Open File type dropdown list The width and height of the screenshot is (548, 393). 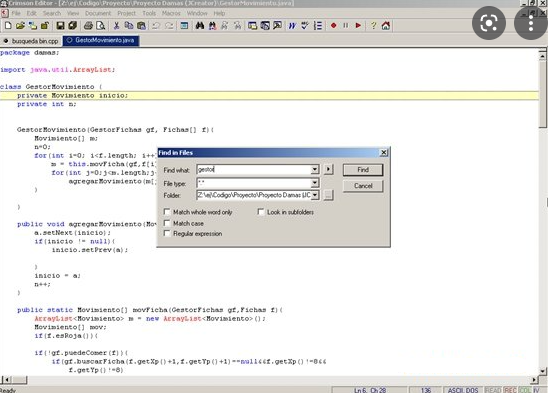pyautogui.click(x=315, y=183)
